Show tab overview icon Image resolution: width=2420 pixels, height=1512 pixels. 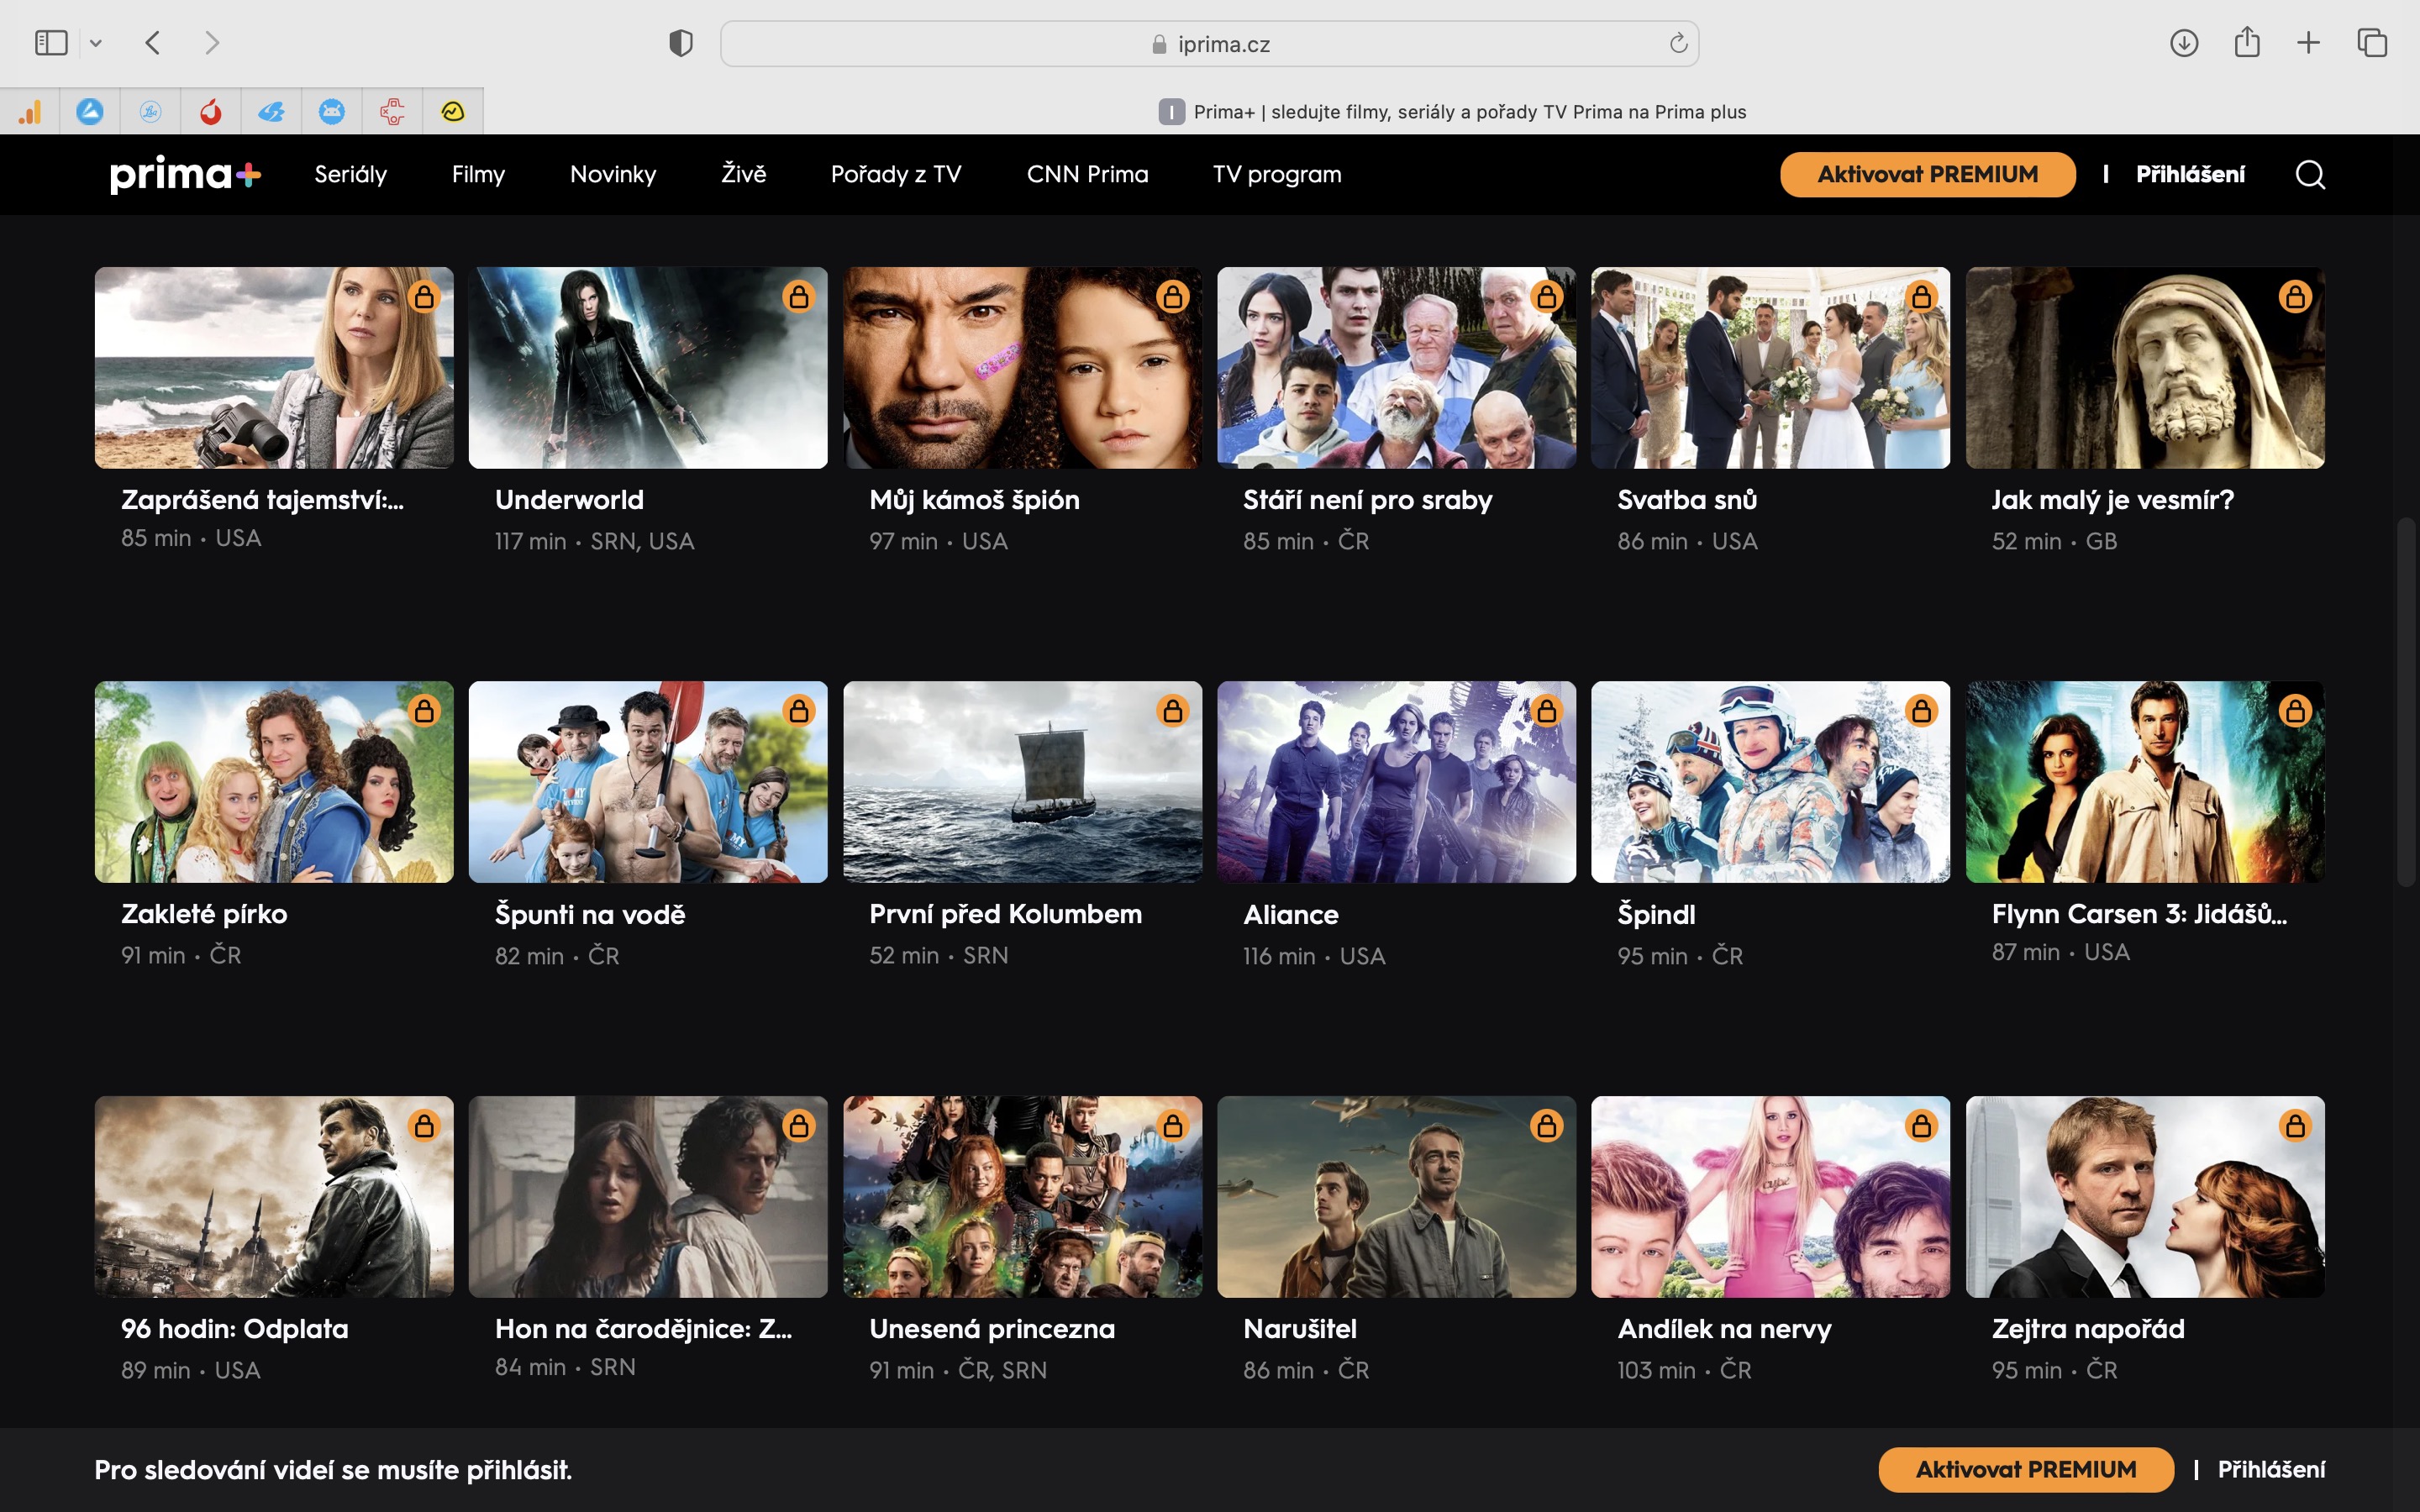[2372, 43]
